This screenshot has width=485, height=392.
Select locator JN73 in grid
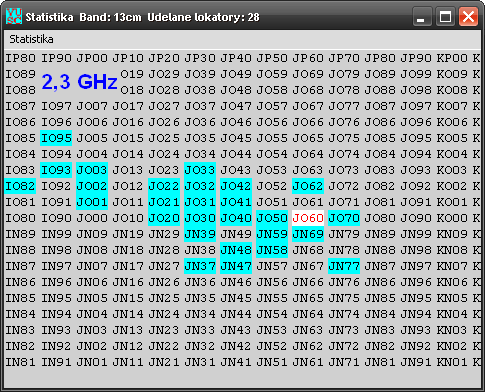pos(344,330)
